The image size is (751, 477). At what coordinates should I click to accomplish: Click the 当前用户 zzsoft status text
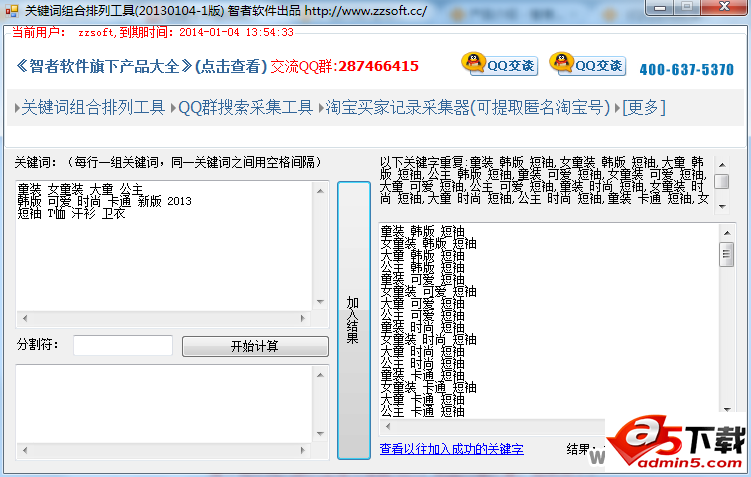[x=153, y=32]
